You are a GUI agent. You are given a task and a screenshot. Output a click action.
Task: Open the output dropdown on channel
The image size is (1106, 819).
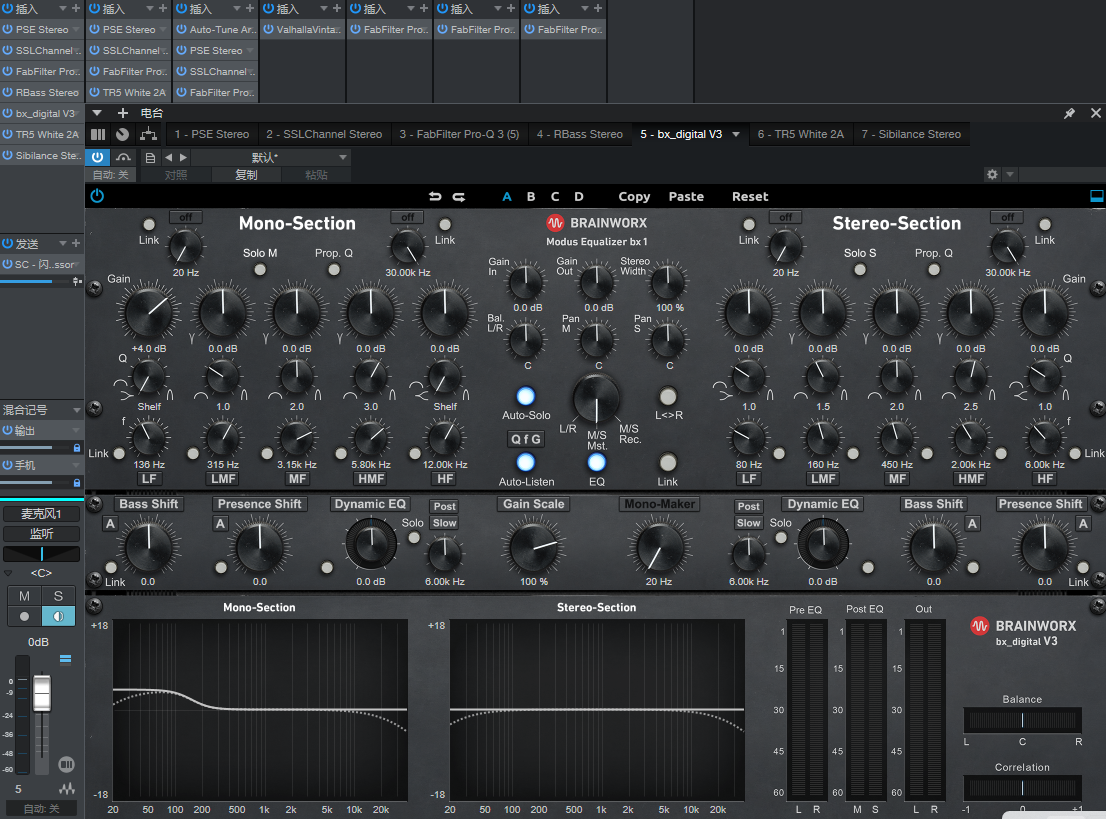pos(76,430)
